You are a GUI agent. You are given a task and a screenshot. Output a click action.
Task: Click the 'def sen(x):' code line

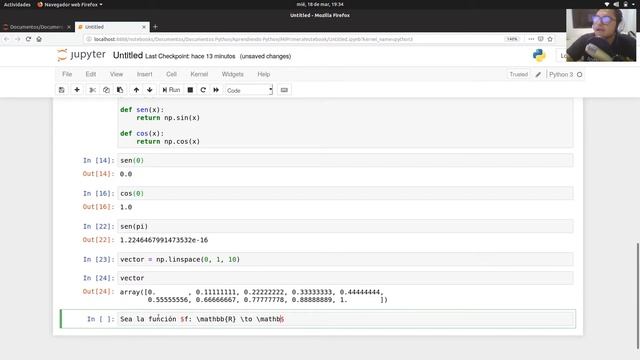point(142,110)
